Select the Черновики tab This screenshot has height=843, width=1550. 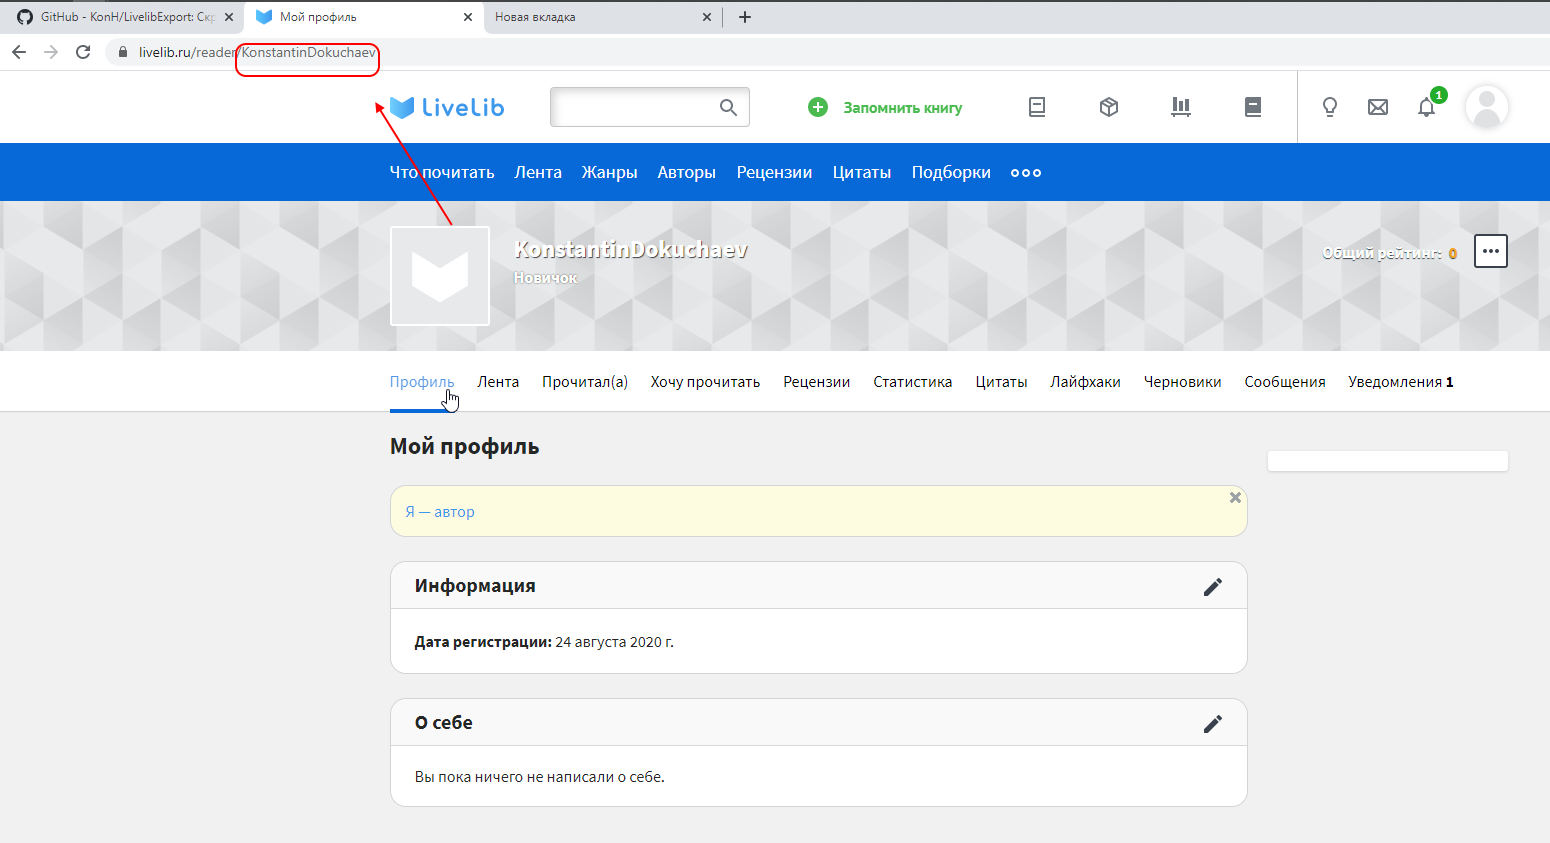point(1182,382)
